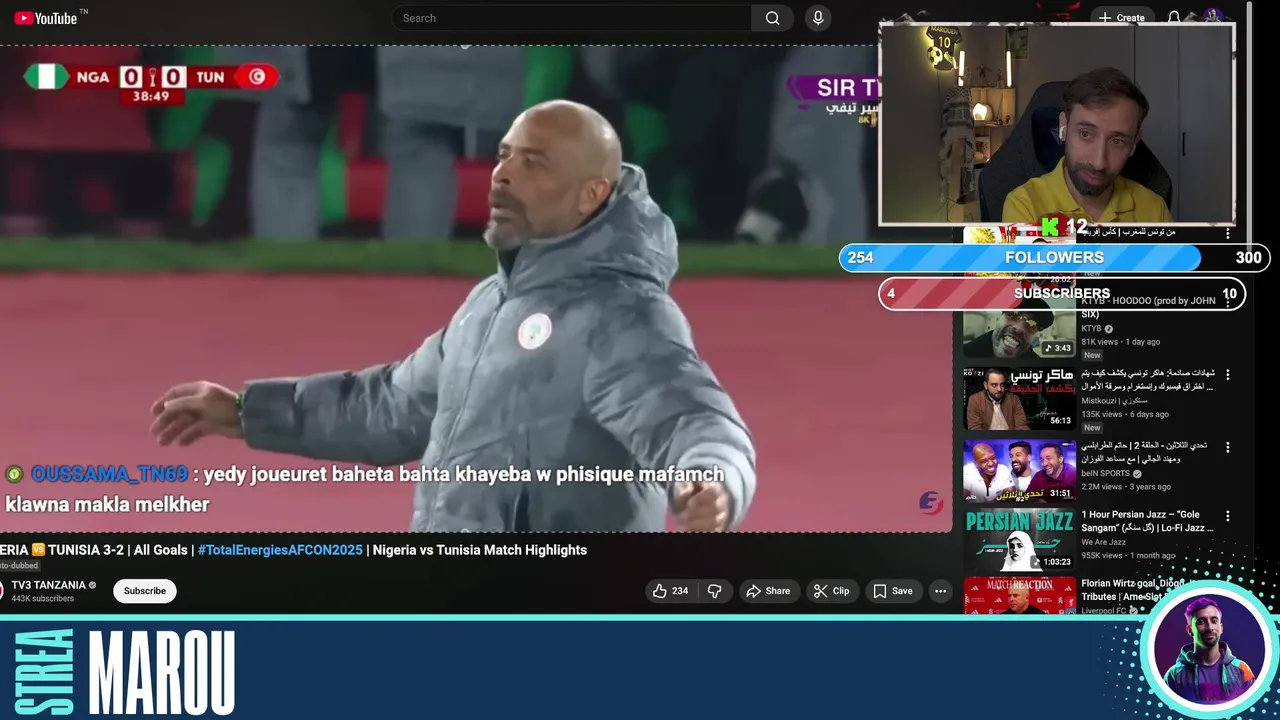Subscribe to TV3 TANZANIA
Screen dimensions: 1280x720
(x=145, y=591)
